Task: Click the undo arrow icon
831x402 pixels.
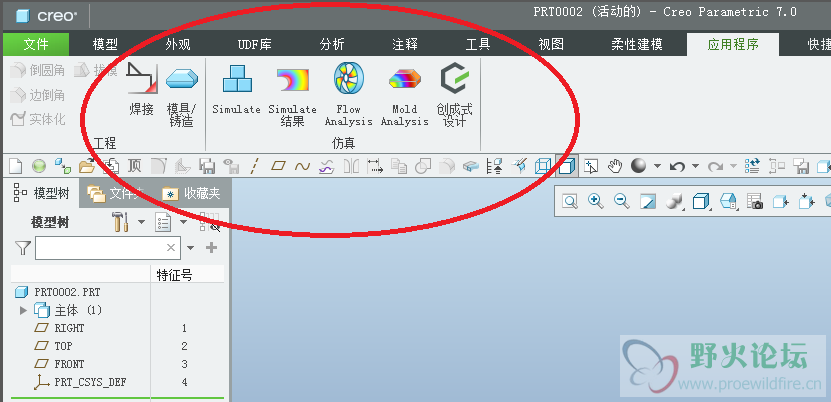Action: (x=676, y=166)
